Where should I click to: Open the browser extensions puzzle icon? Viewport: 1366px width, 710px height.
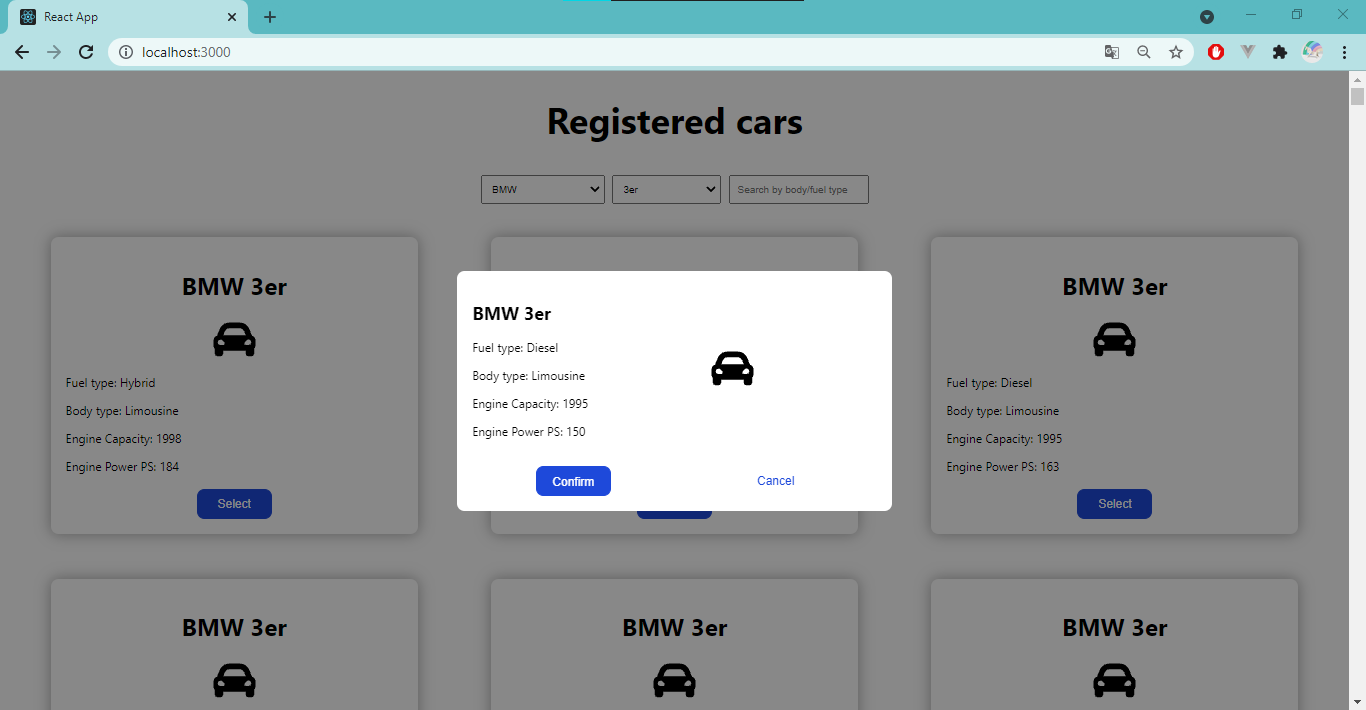coord(1280,51)
